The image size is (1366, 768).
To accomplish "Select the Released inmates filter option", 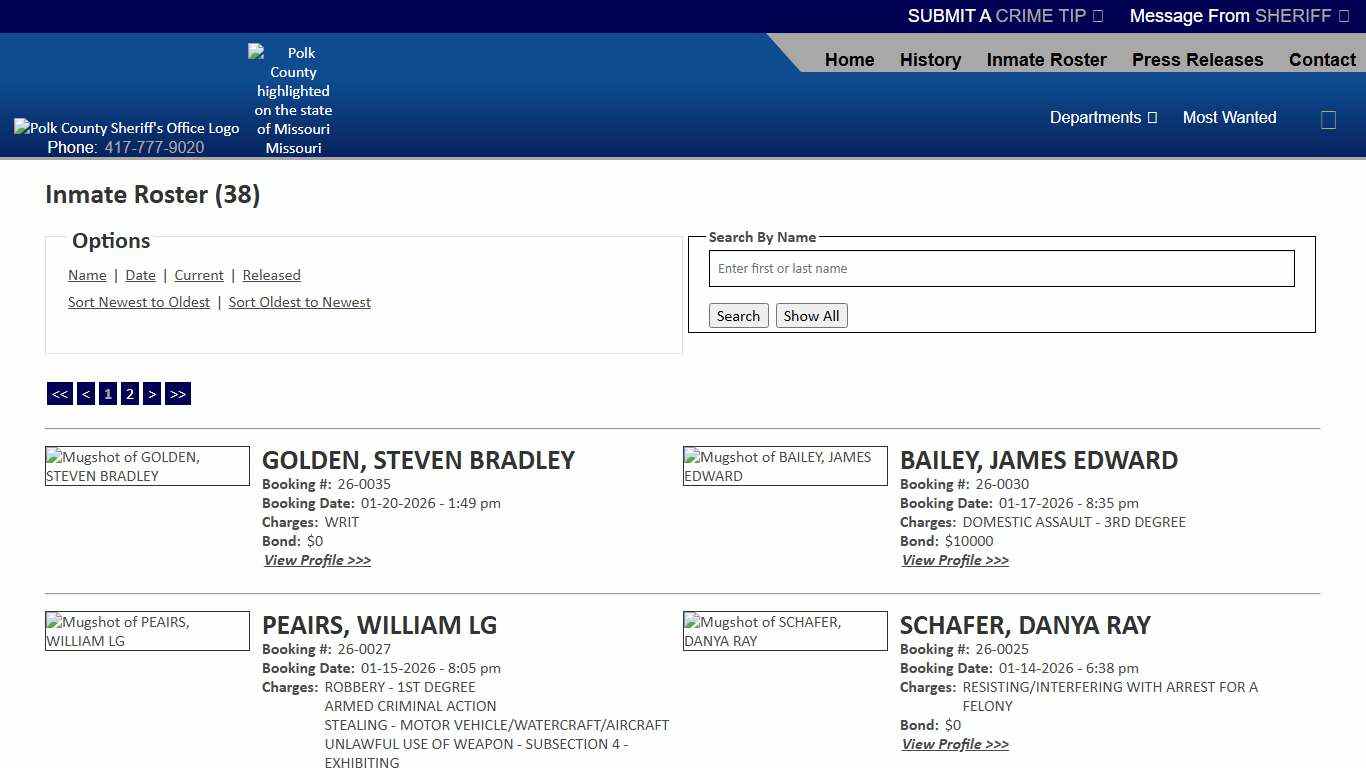I will point(271,275).
